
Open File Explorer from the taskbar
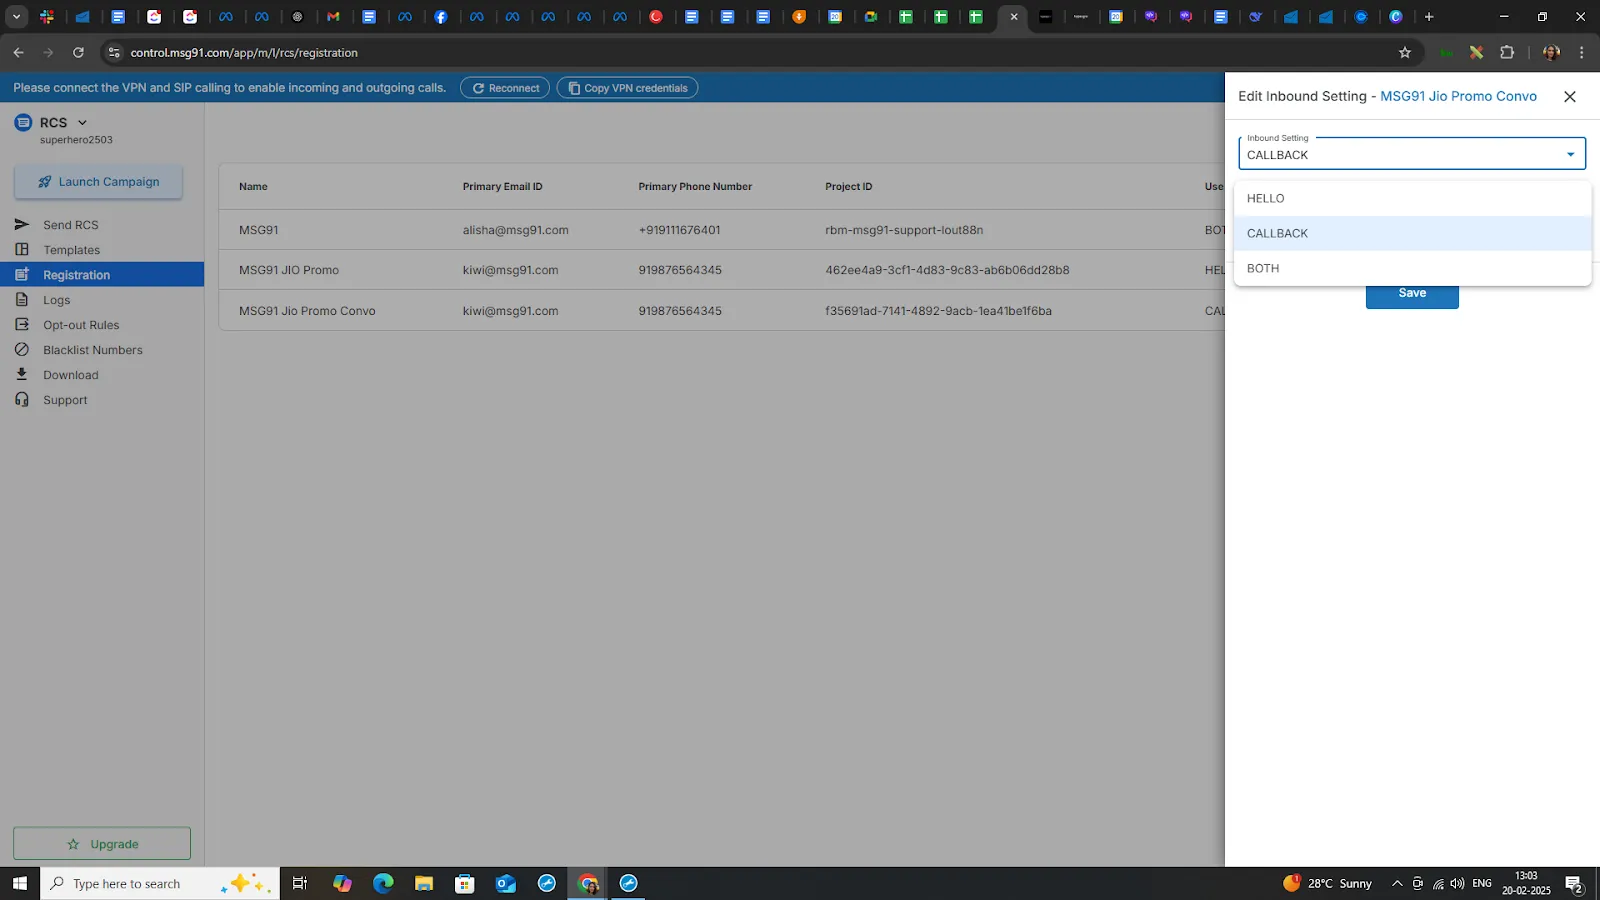424,883
